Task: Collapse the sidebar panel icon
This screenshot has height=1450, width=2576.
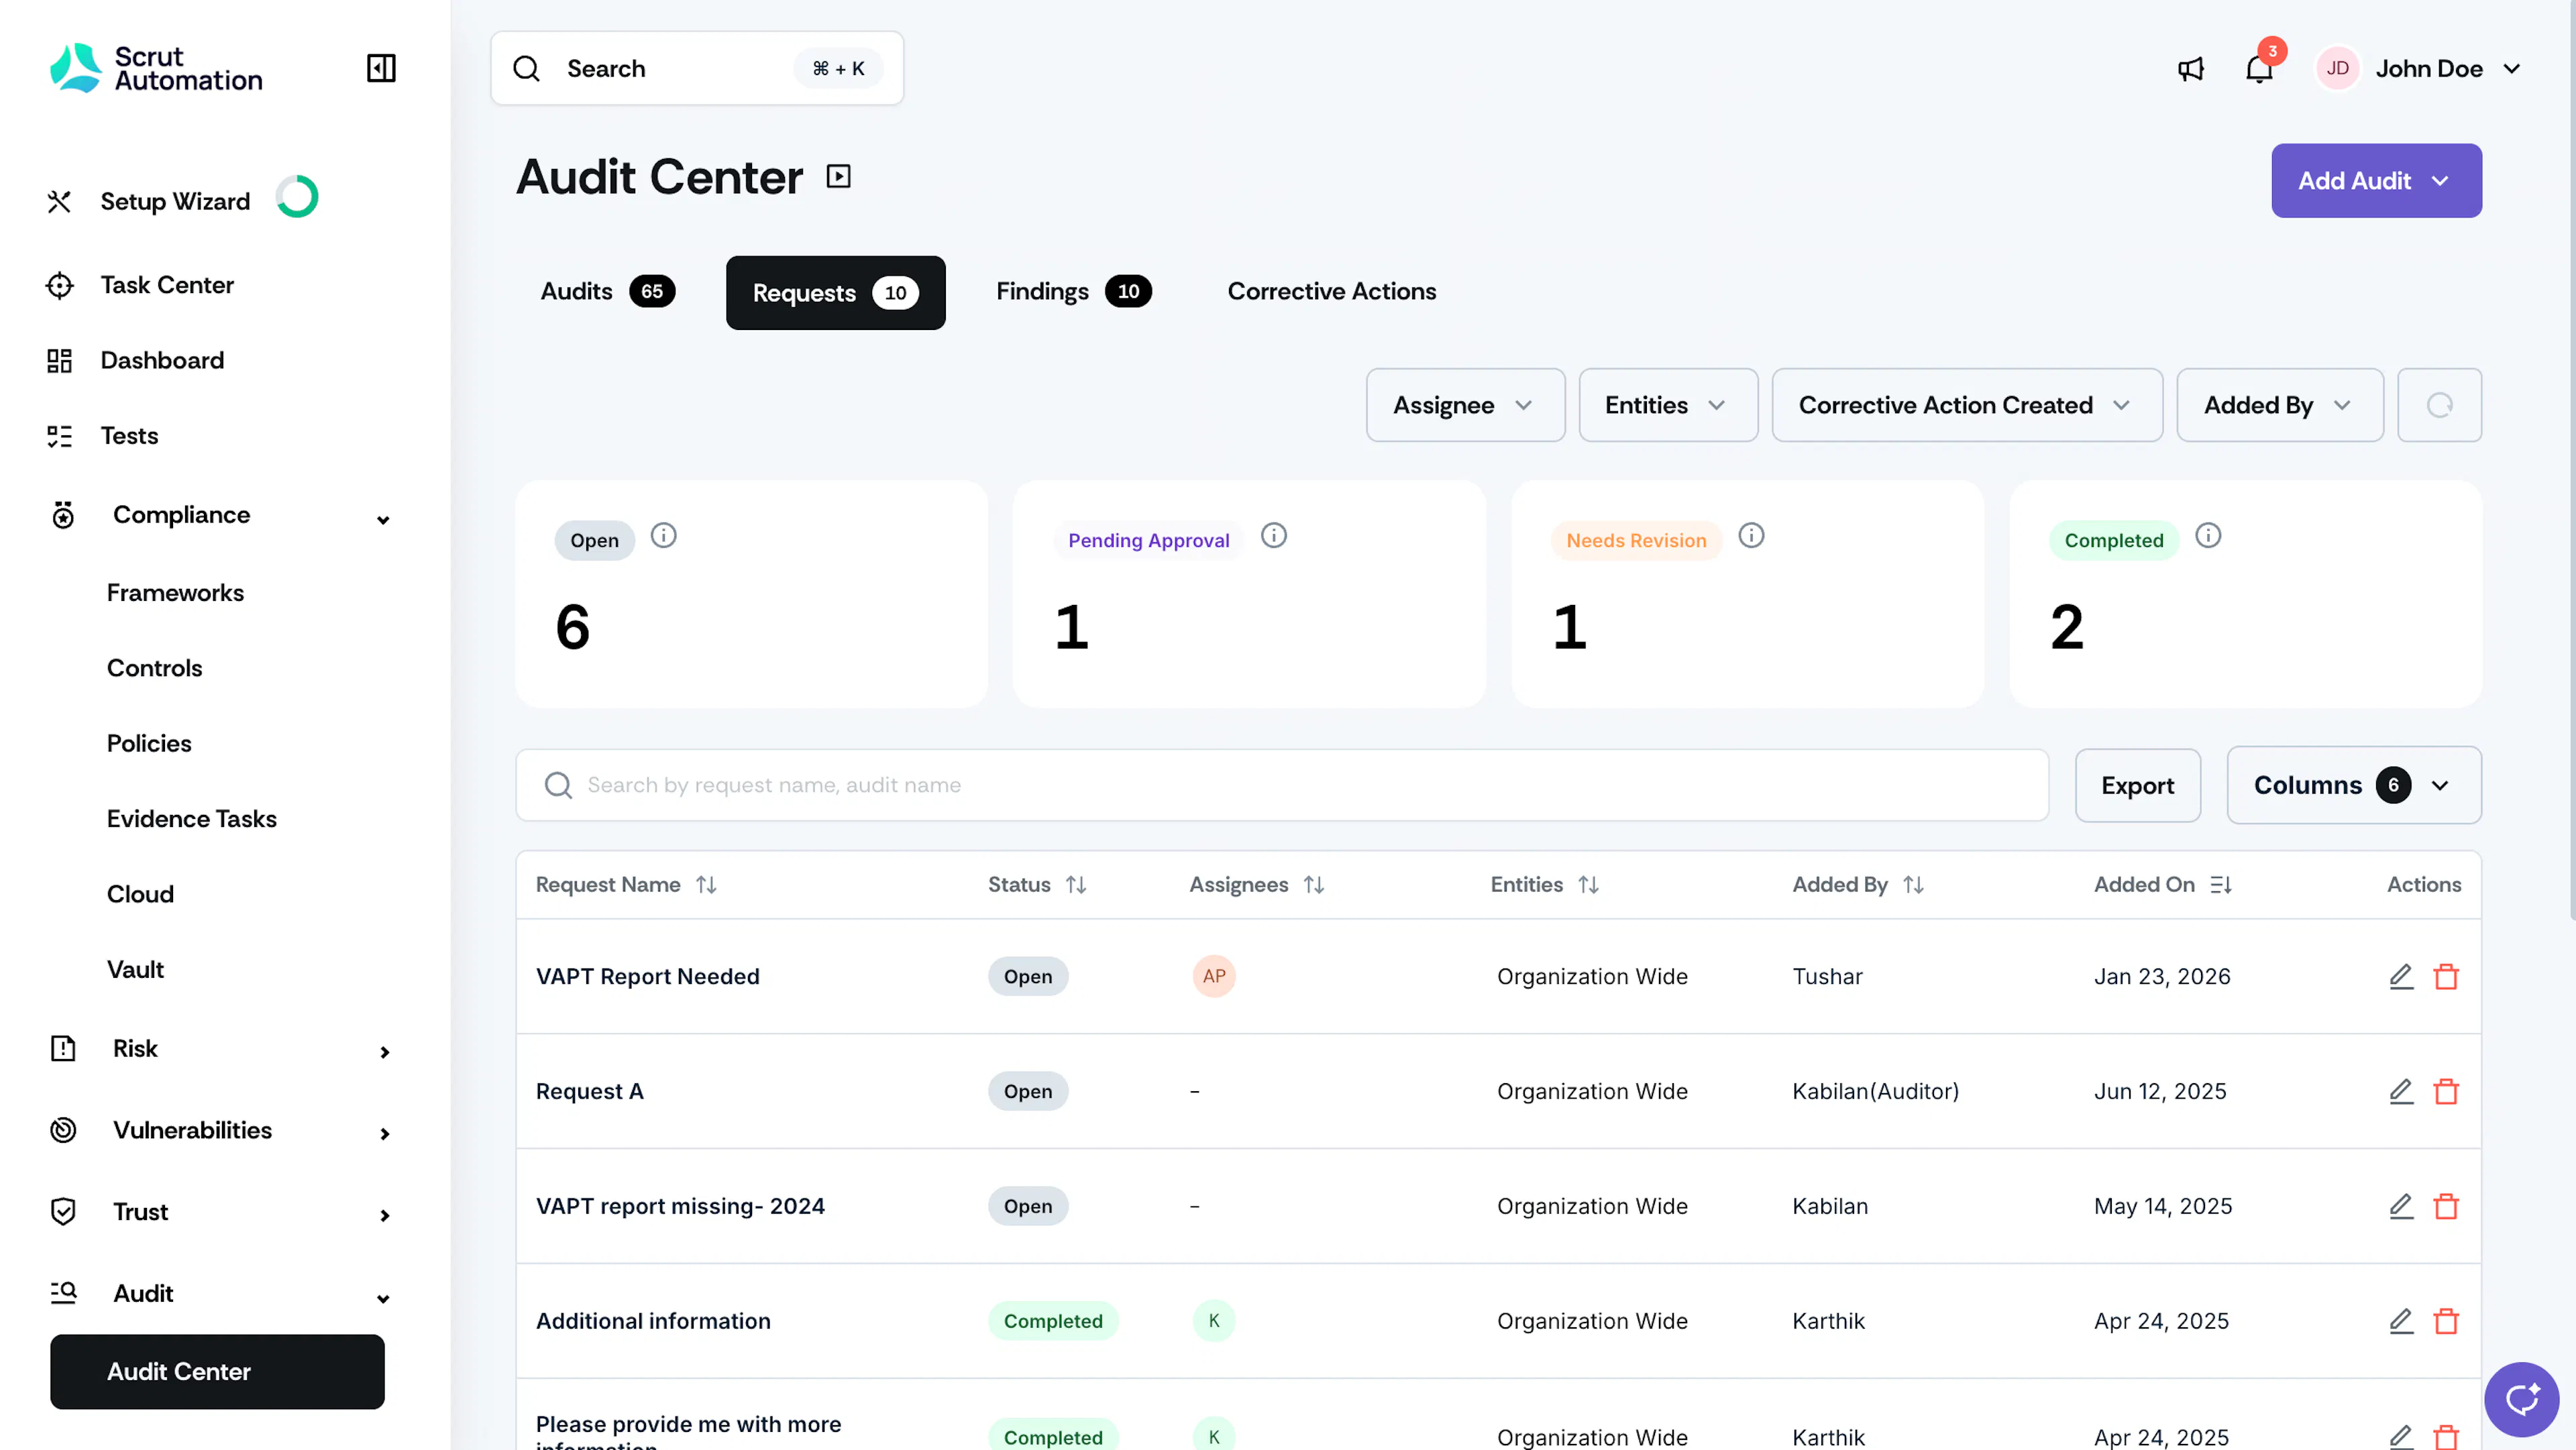Action: coord(381,68)
